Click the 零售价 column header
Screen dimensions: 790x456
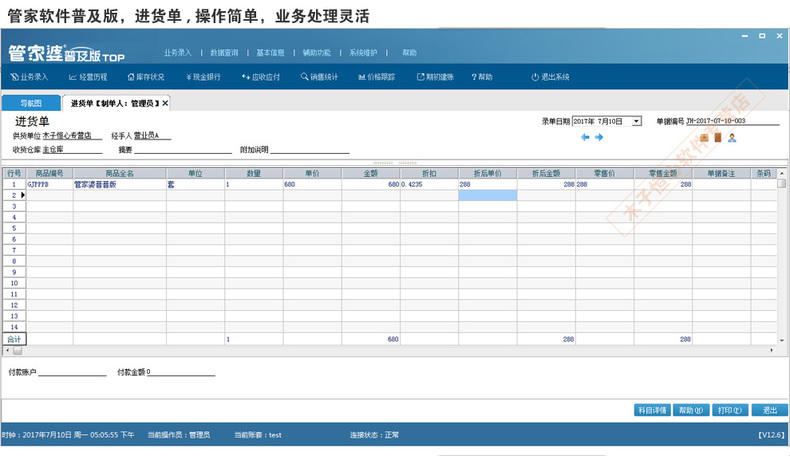604,173
